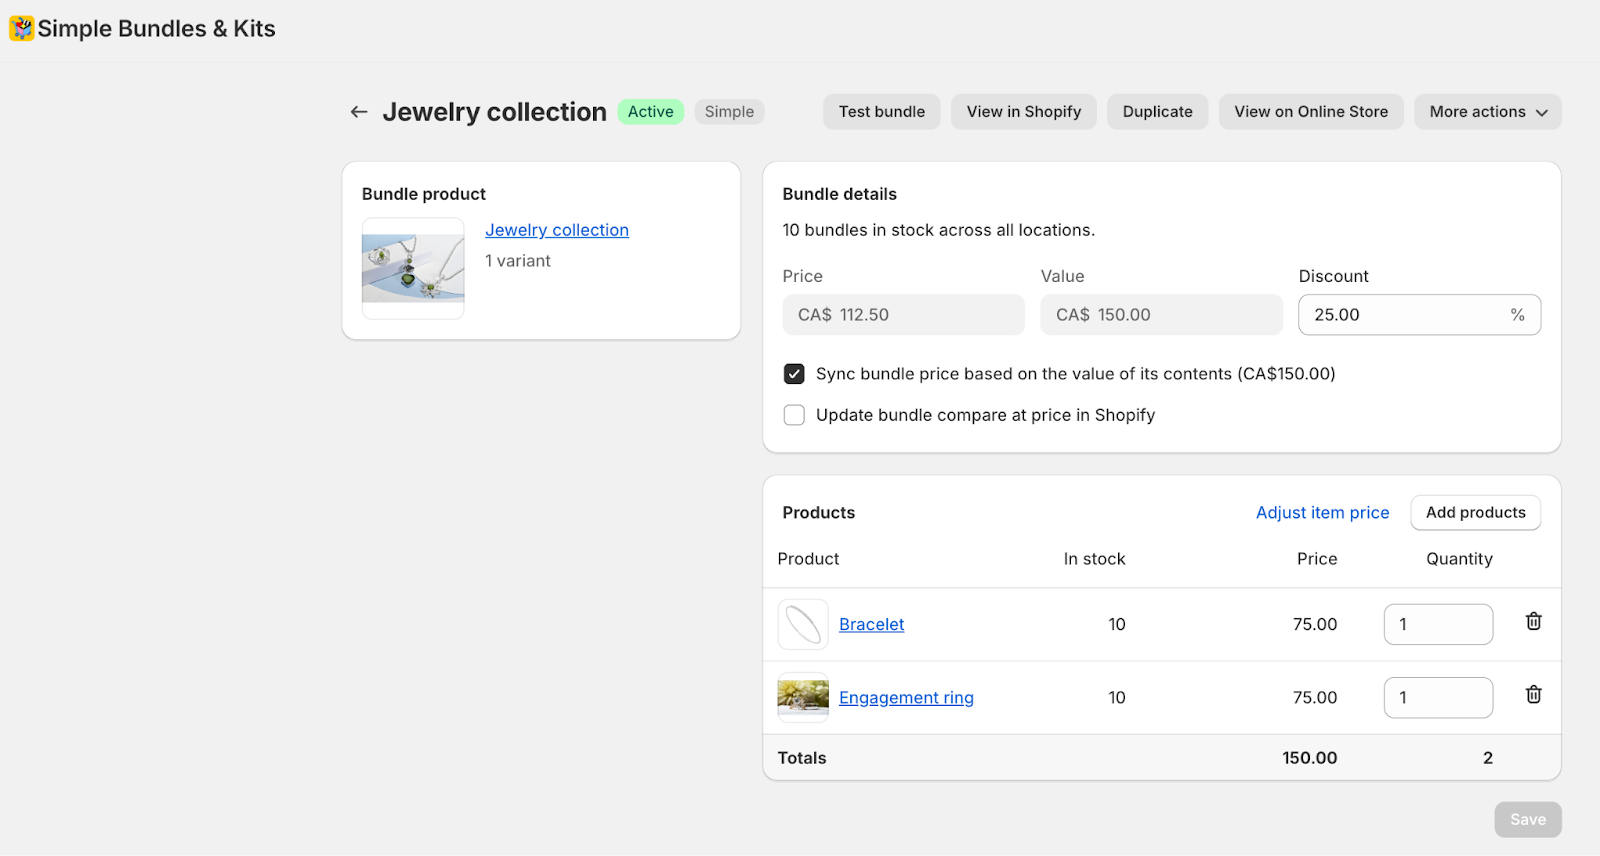This screenshot has height=856, width=1600.
Task: Click the Save button
Action: 1527,820
